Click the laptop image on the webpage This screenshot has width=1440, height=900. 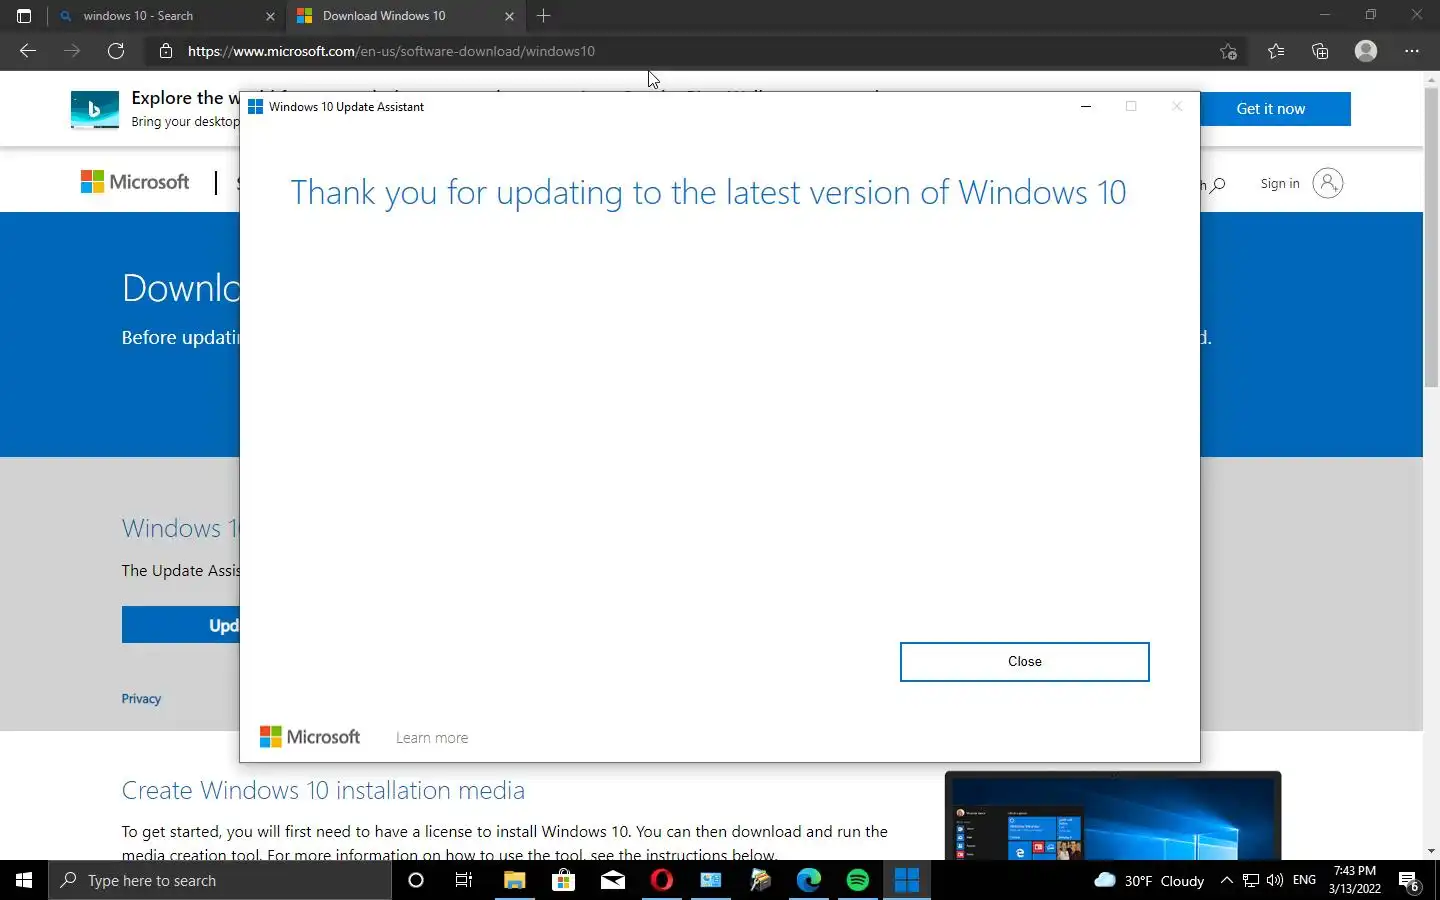pyautogui.click(x=1113, y=815)
